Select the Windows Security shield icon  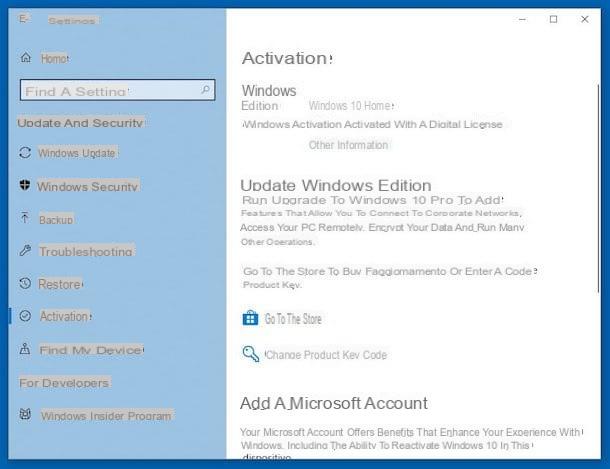tap(25, 185)
